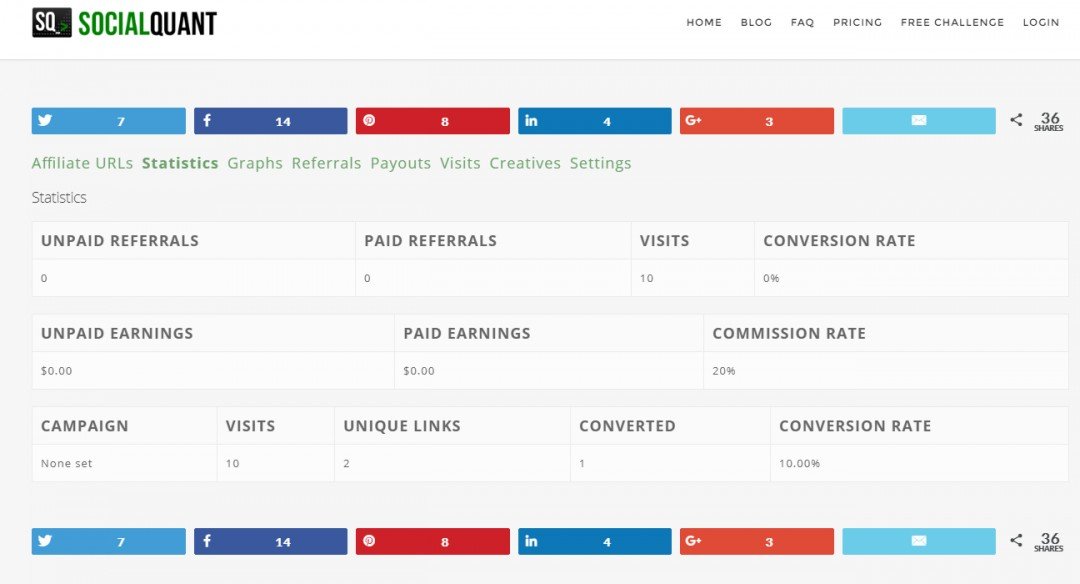Share on Google+ using top share bar
The width and height of the screenshot is (1080, 584).
point(757,121)
